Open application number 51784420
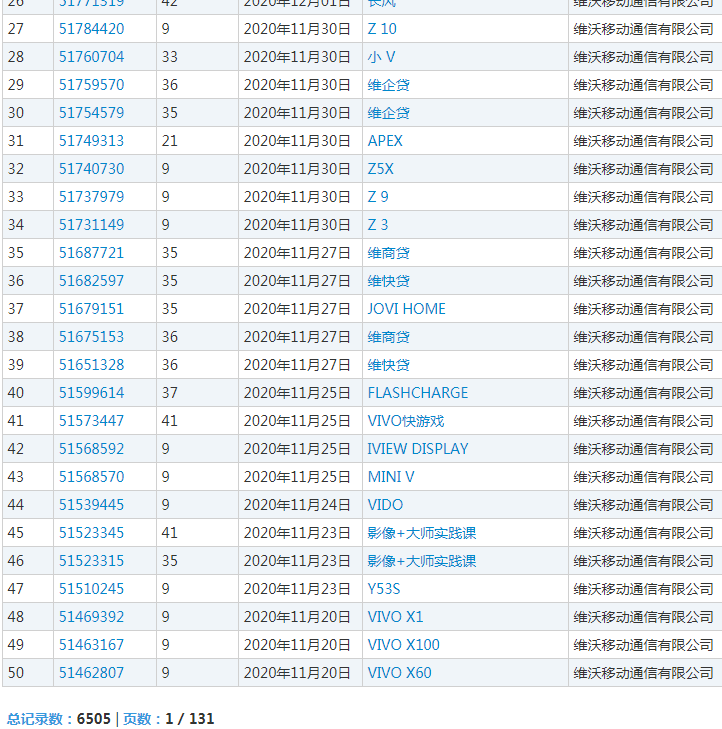722x729 pixels. tap(91, 29)
